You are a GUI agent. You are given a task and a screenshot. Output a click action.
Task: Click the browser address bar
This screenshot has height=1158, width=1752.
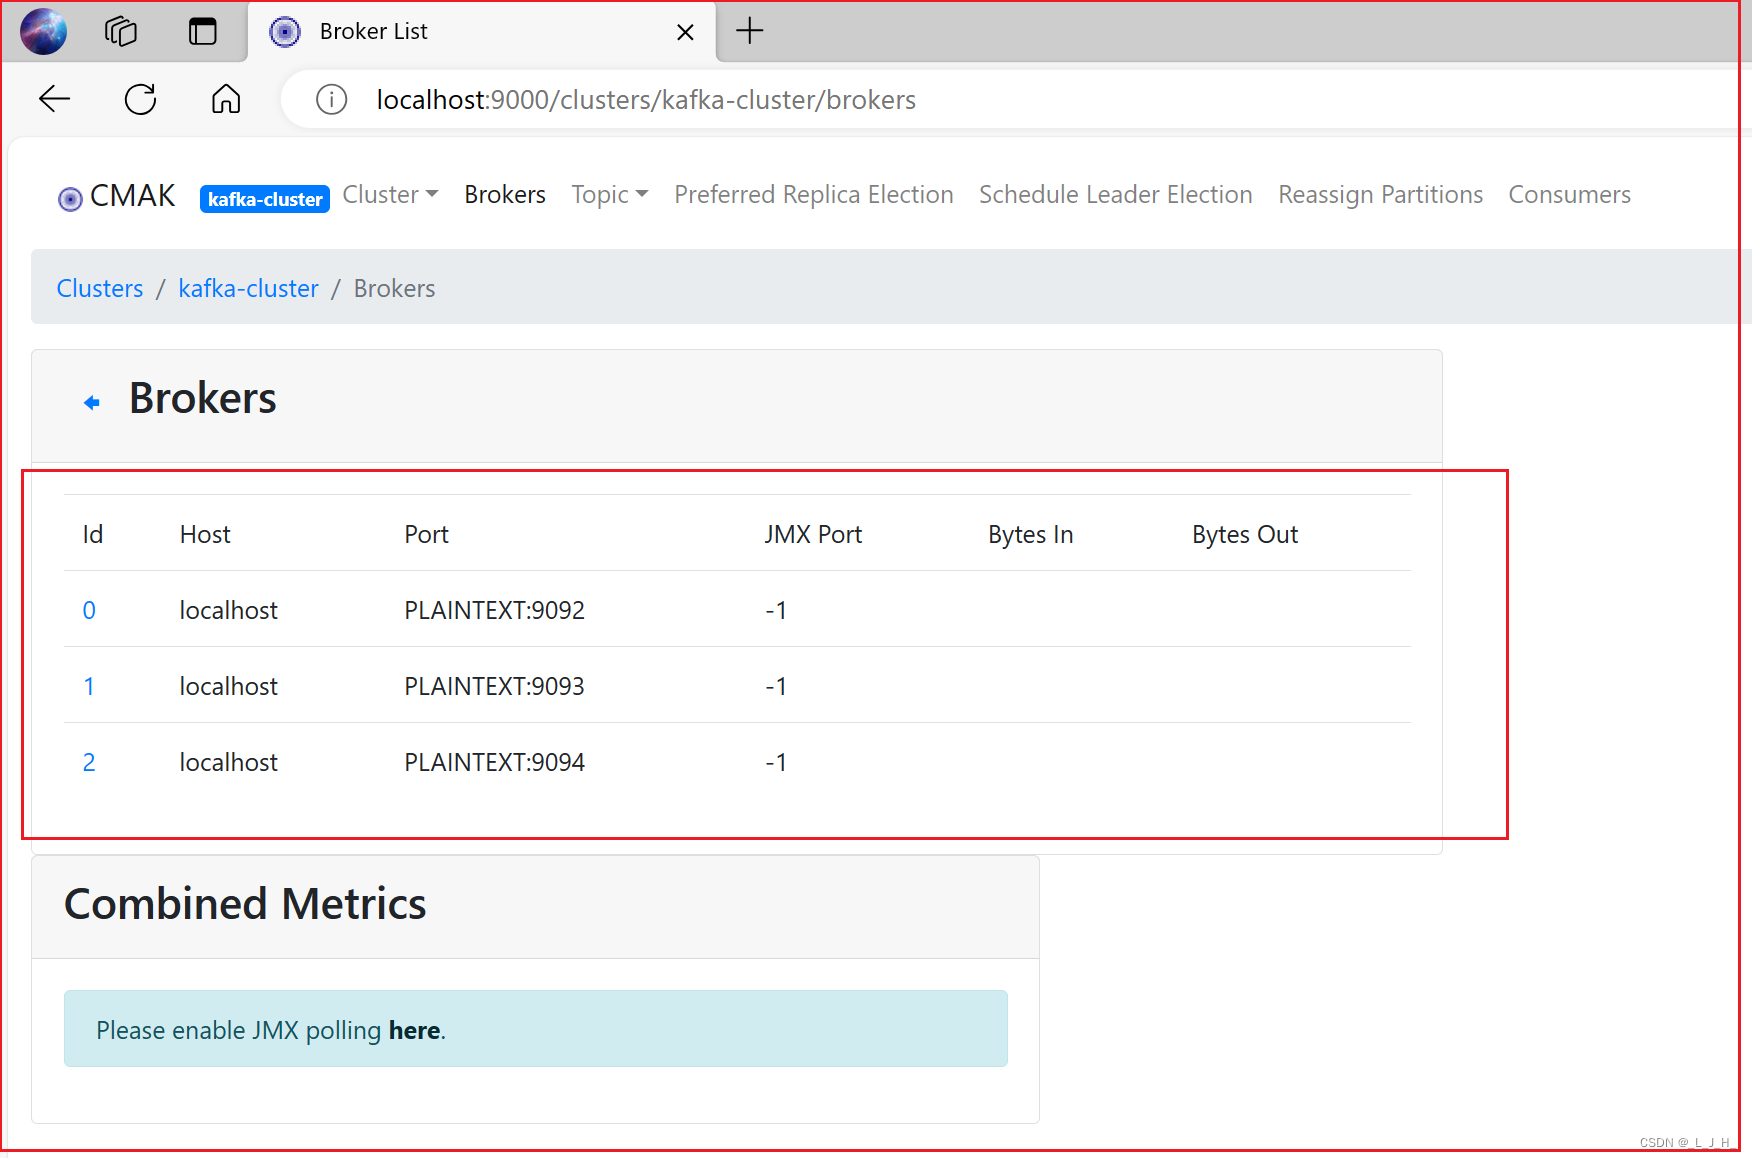click(700, 99)
